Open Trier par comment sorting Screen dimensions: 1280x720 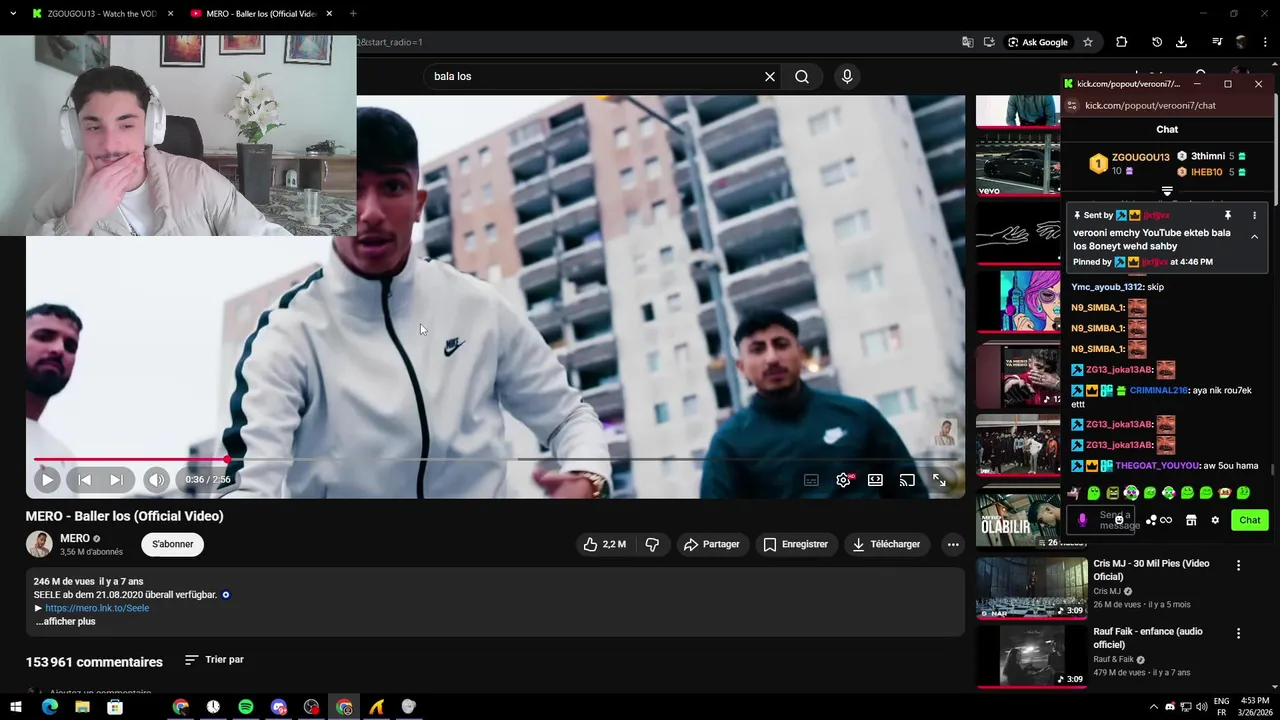[x=214, y=660]
